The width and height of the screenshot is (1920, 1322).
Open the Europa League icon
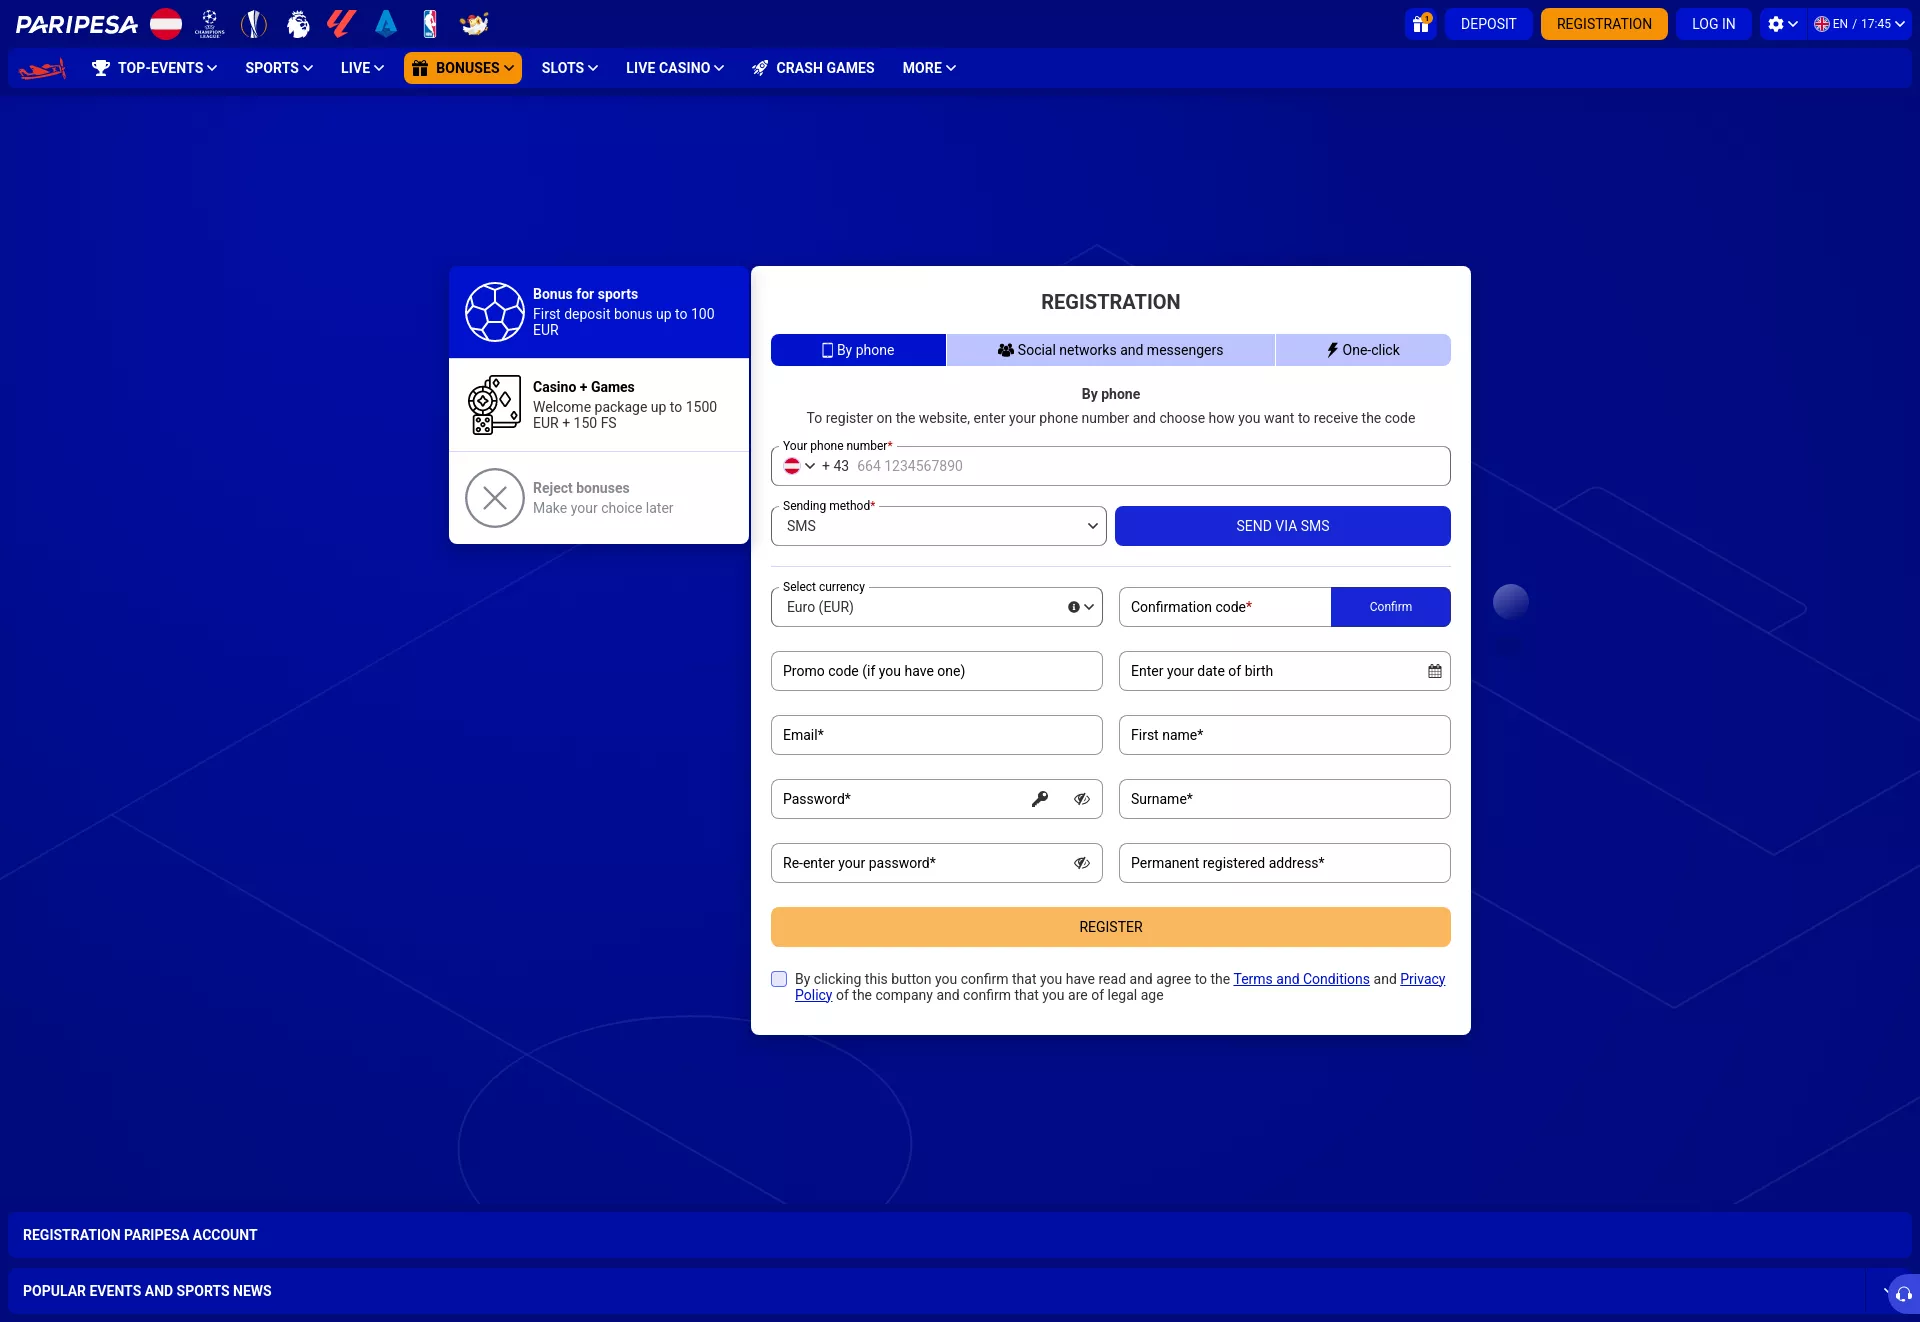tap(254, 24)
